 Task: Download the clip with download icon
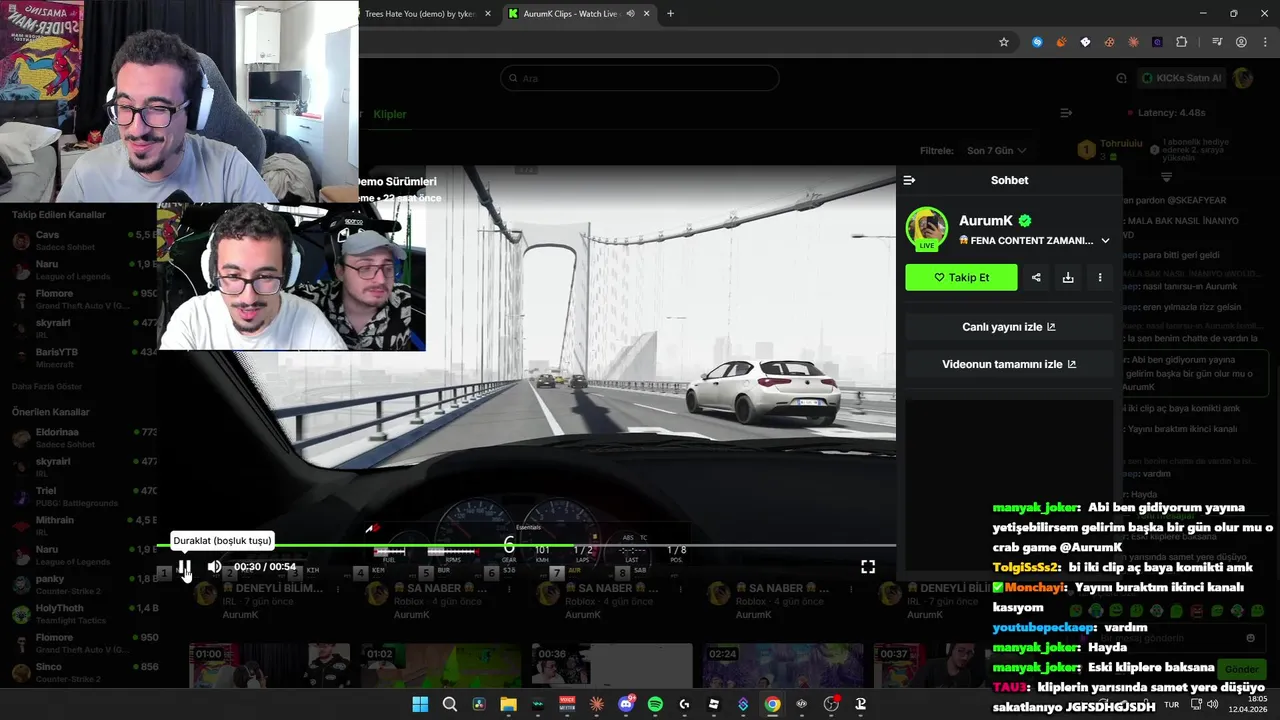coord(1068,277)
